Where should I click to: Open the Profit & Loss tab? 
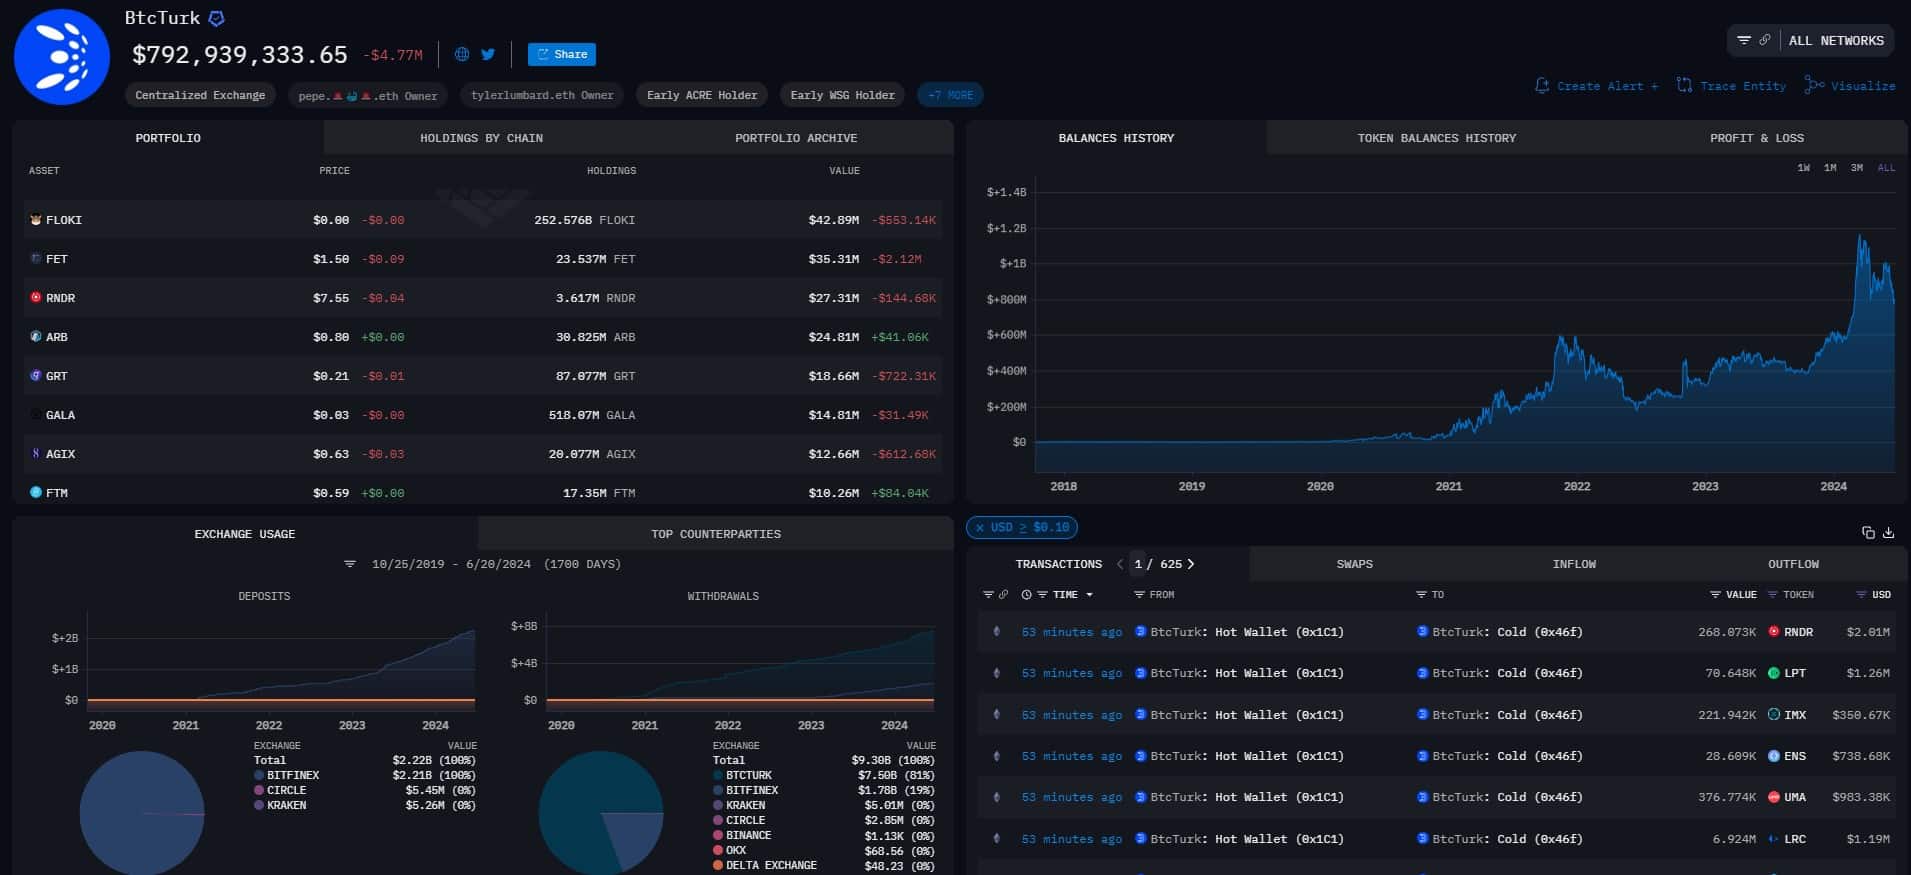point(1757,138)
